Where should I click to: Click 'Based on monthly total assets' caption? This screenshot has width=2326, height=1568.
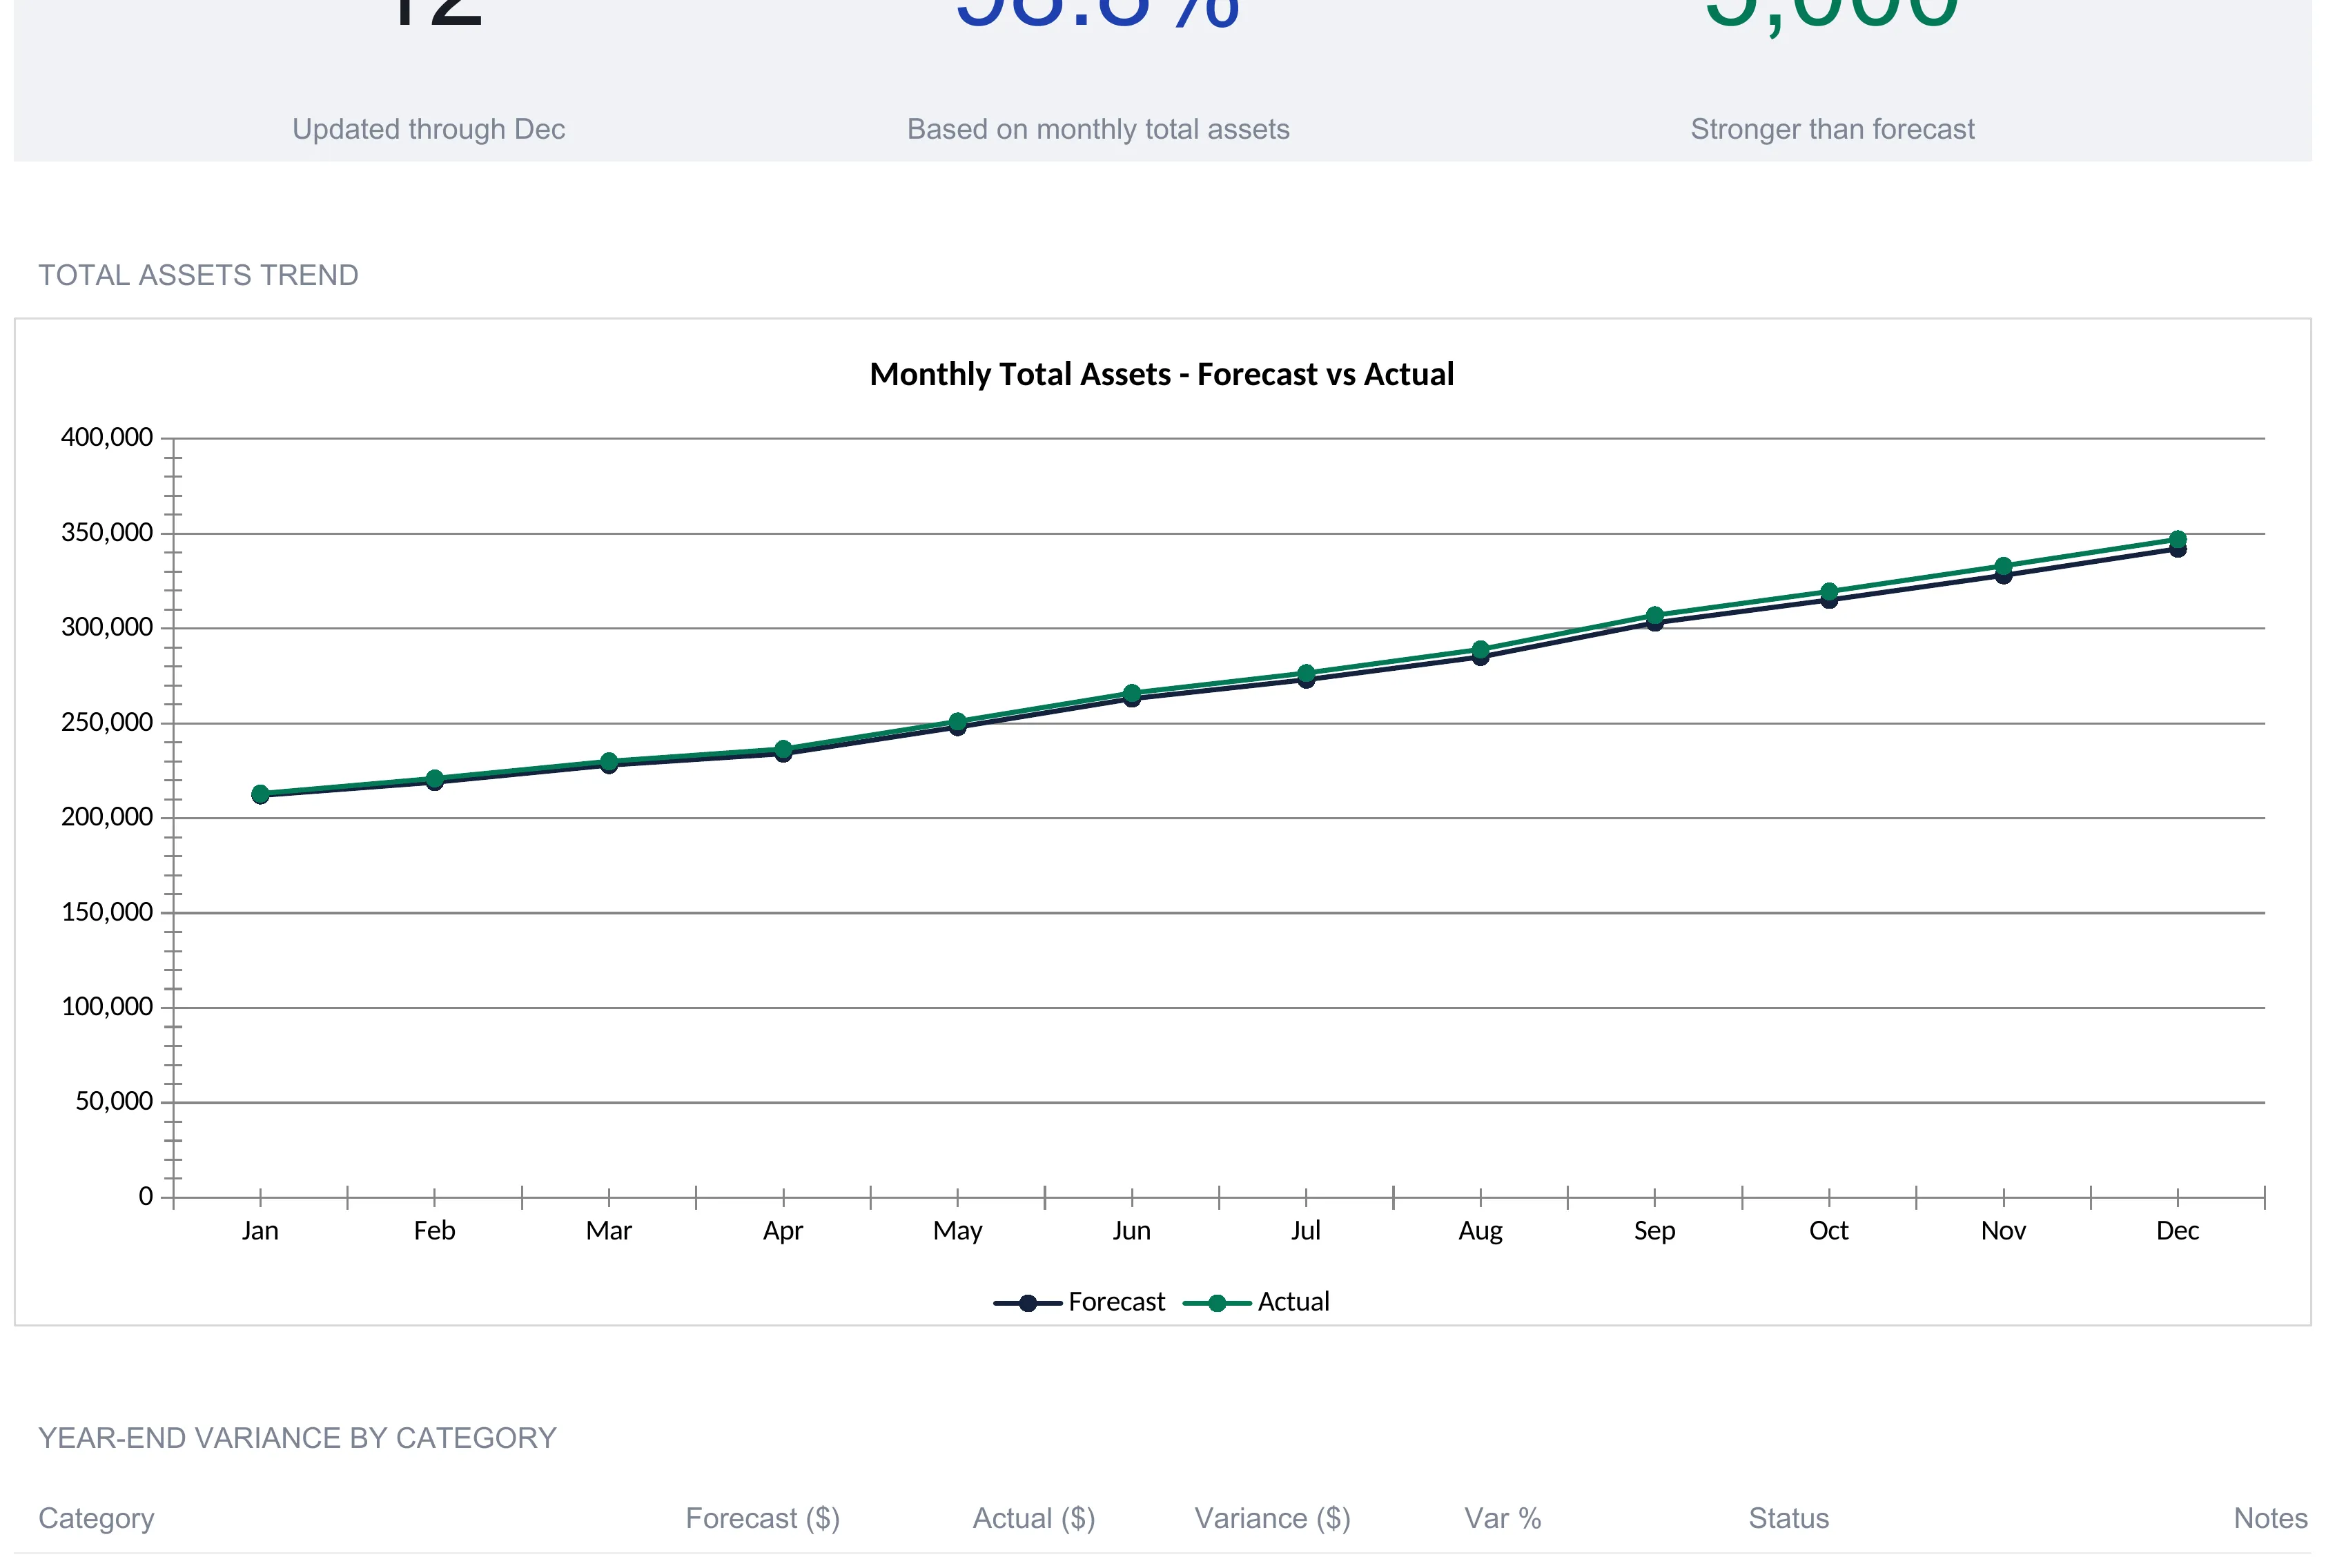tap(1098, 129)
